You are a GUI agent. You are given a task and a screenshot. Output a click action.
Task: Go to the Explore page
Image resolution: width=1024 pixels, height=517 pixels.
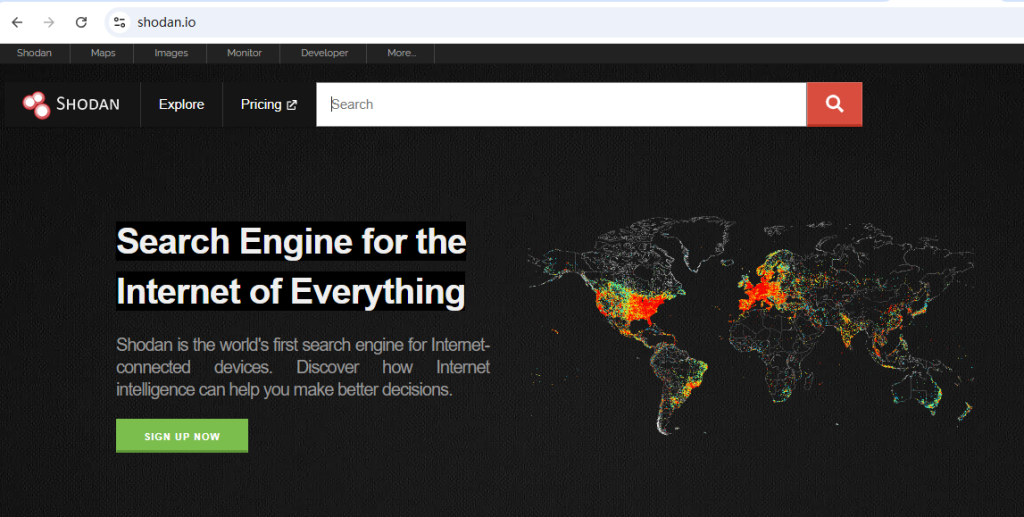(182, 104)
